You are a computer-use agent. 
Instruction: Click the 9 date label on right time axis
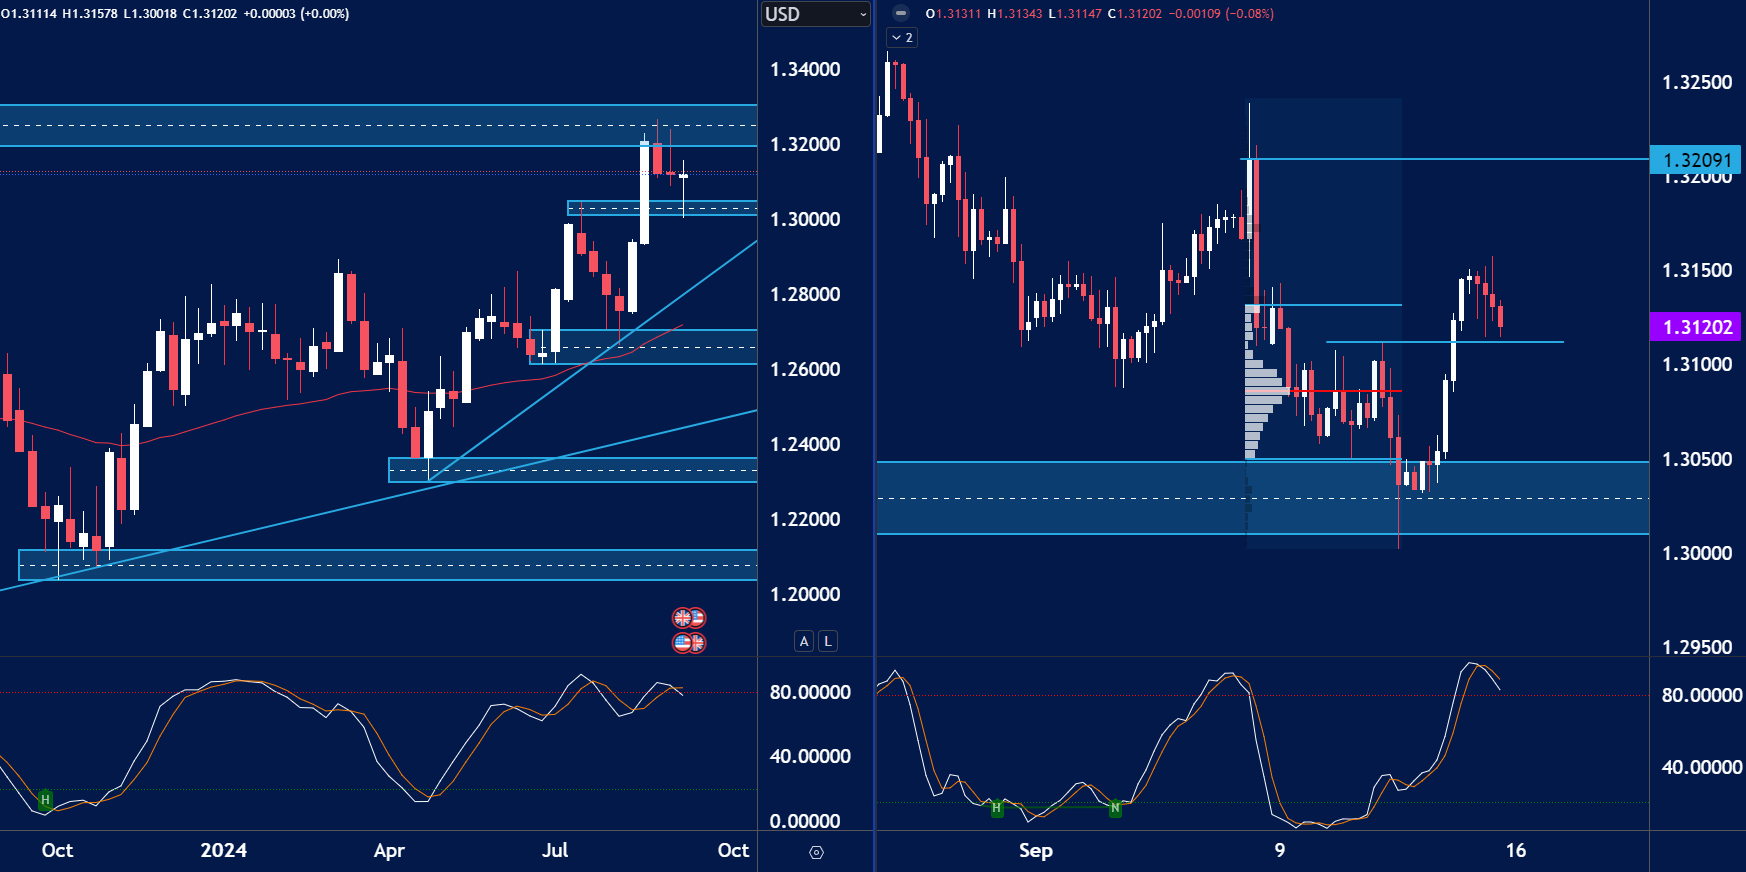pyautogui.click(x=1280, y=850)
